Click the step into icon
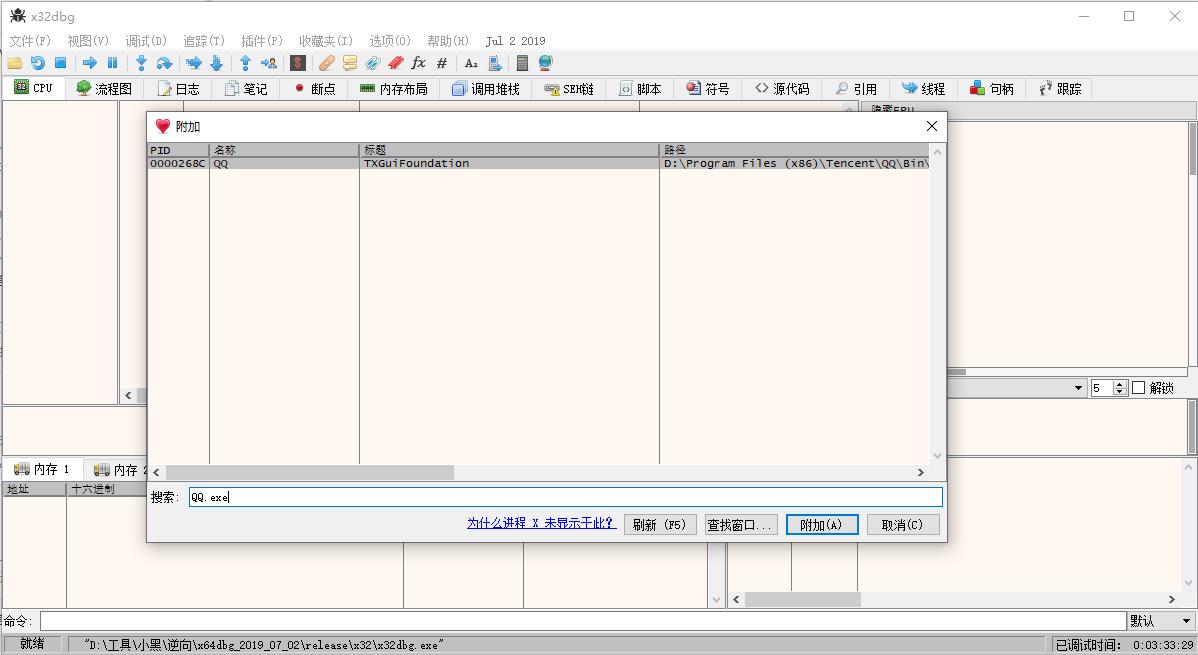 coord(142,62)
